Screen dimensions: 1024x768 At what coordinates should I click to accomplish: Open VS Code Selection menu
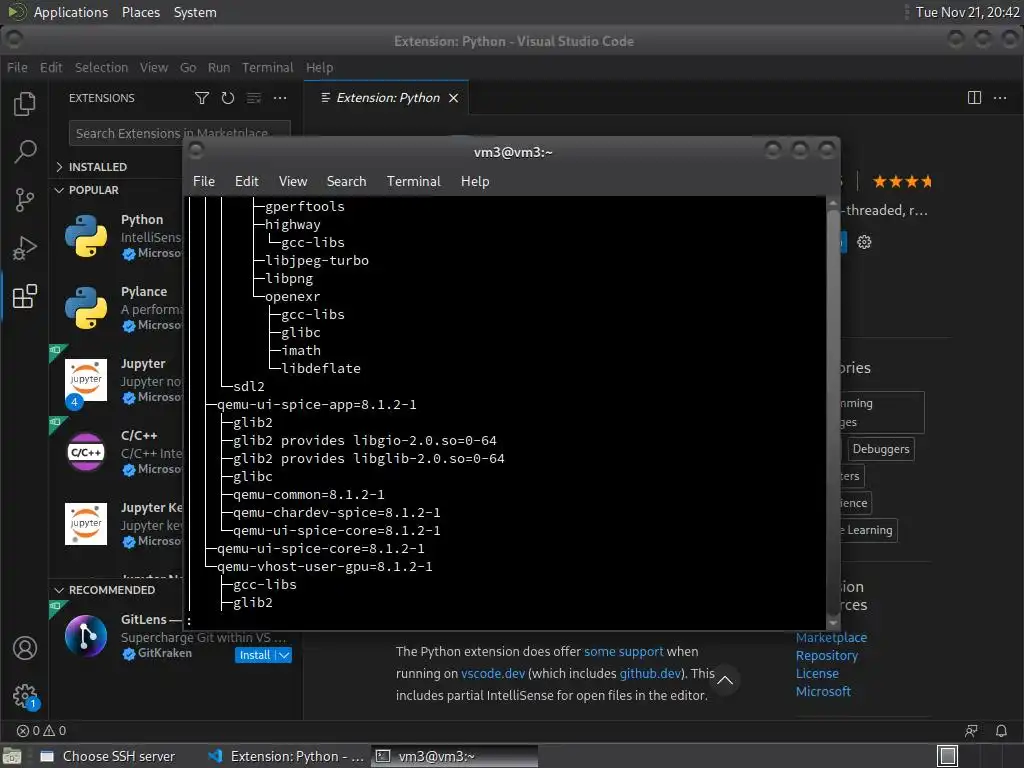(x=101, y=67)
